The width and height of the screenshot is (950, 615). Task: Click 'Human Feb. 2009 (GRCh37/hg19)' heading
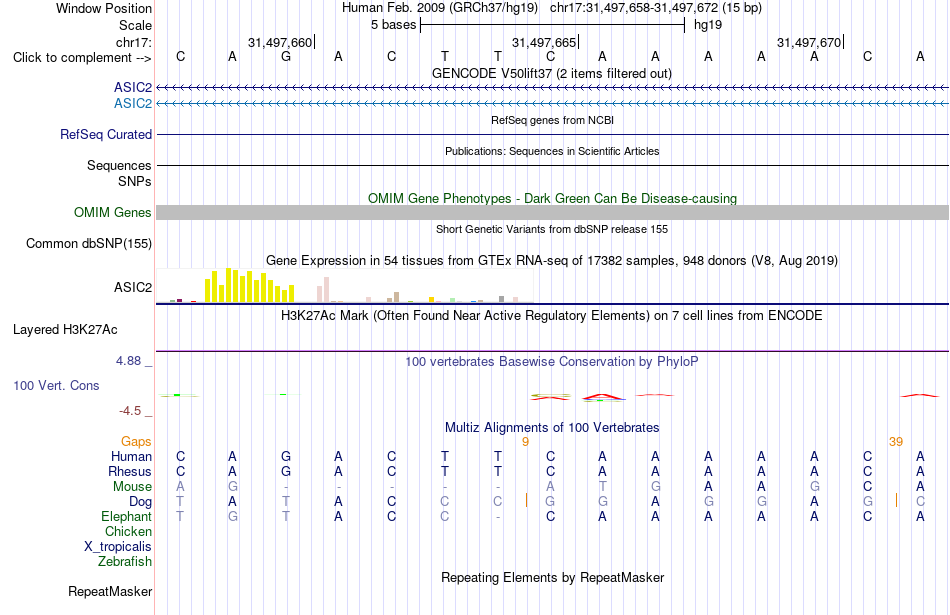[440, 8]
